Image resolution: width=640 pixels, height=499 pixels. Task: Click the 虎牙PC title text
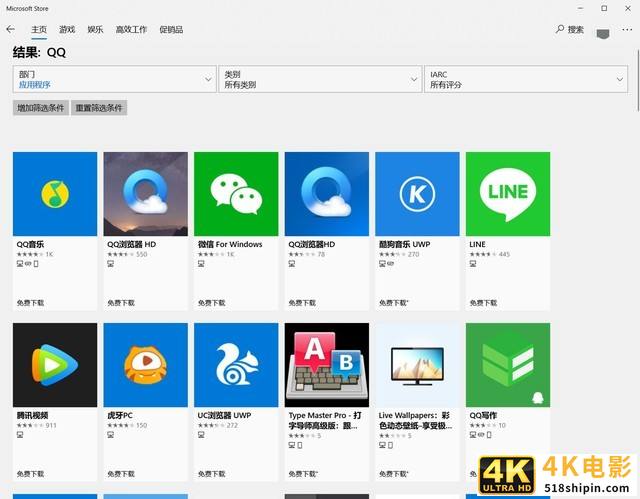[x=120, y=415]
